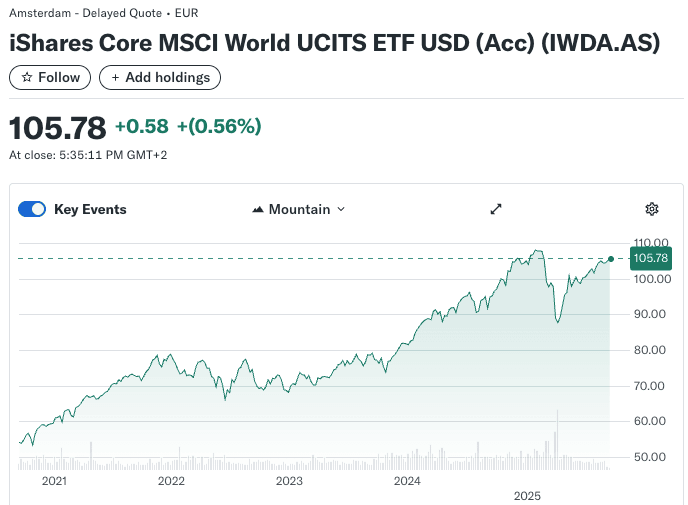This screenshot has width=688, height=505.
Task: Click the plus icon on Add holdings
Action: pos(116,77)
